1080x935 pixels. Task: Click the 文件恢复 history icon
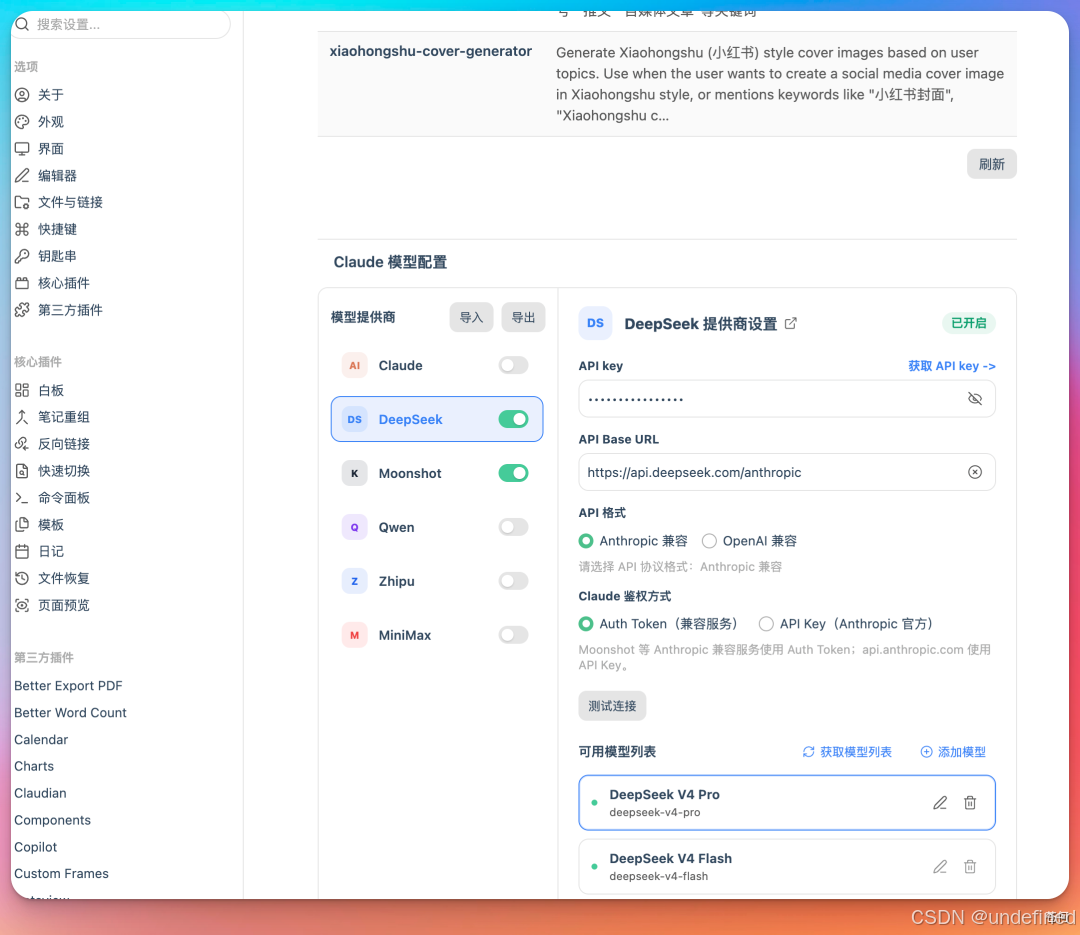[x=22, y=578]
